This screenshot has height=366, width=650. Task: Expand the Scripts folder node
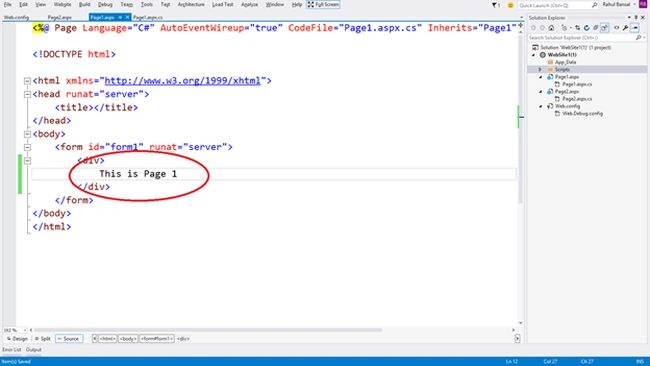540,70
